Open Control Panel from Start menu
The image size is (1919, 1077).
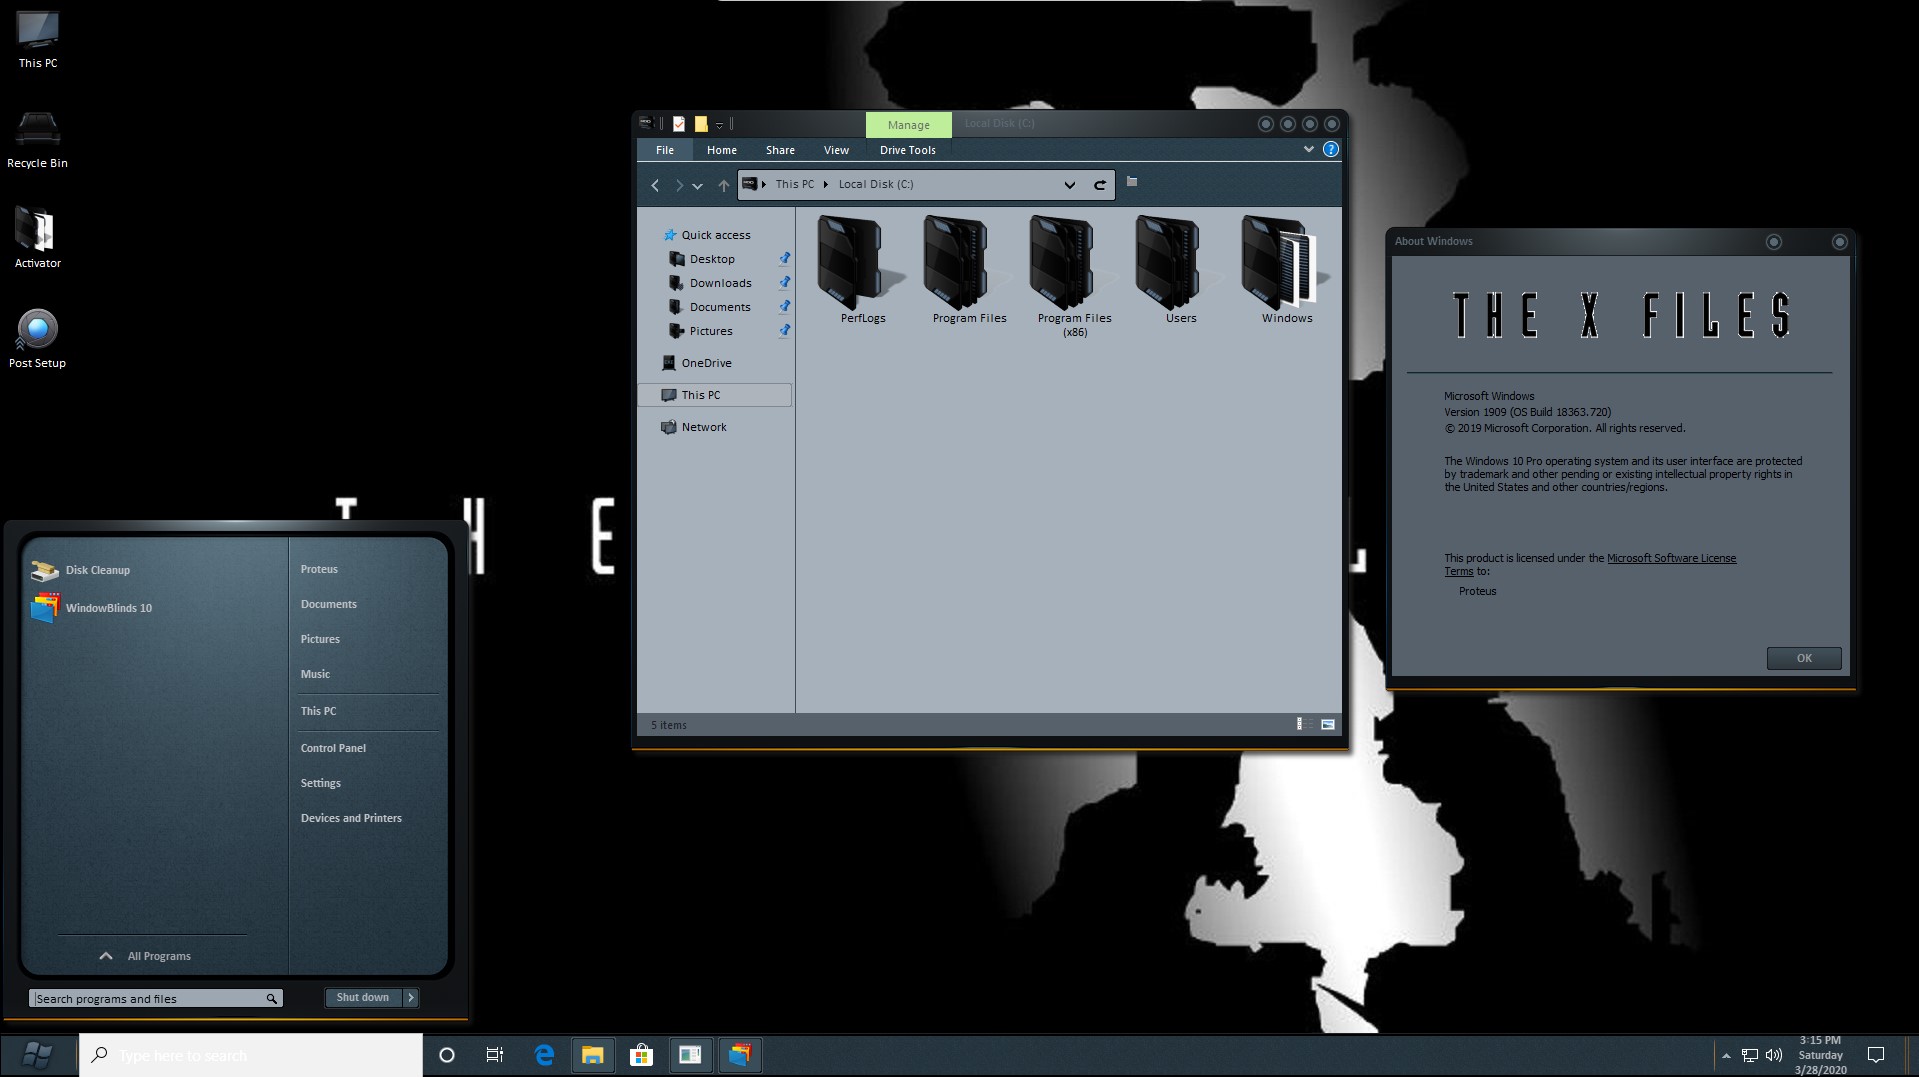tap(333, 748)
